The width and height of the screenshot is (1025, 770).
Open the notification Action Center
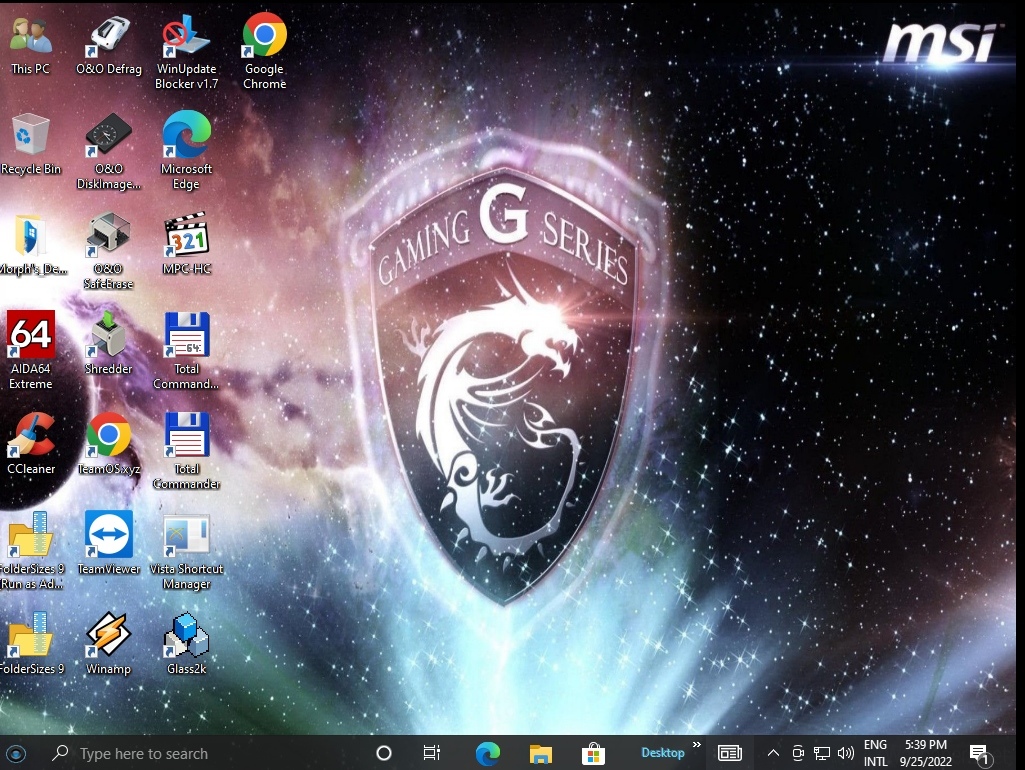980,754
